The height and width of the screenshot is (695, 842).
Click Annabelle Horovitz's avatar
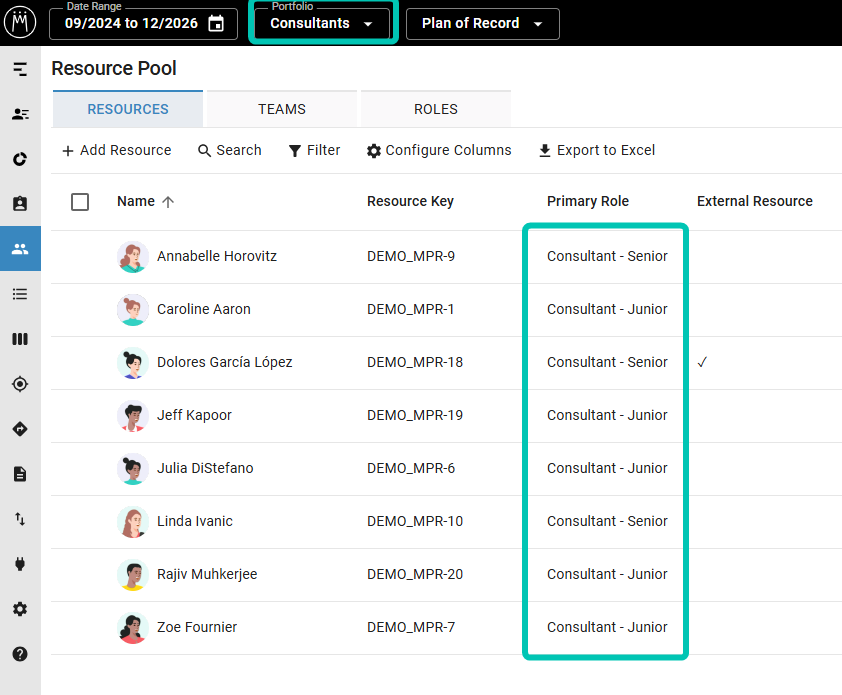point(133,257)
